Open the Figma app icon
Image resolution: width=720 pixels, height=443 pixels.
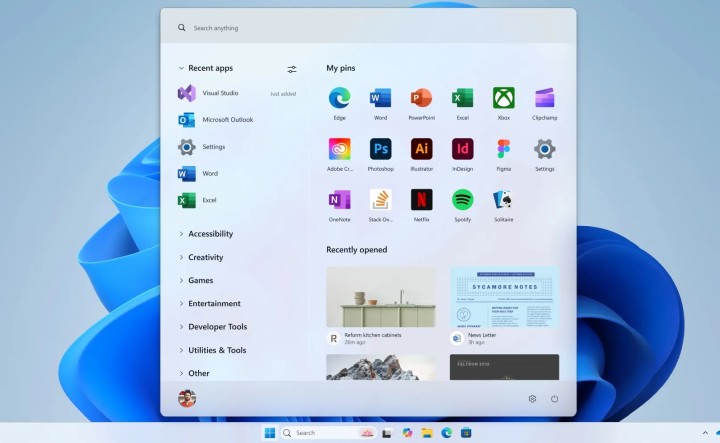pyautogui.click(x=503, y=149)
